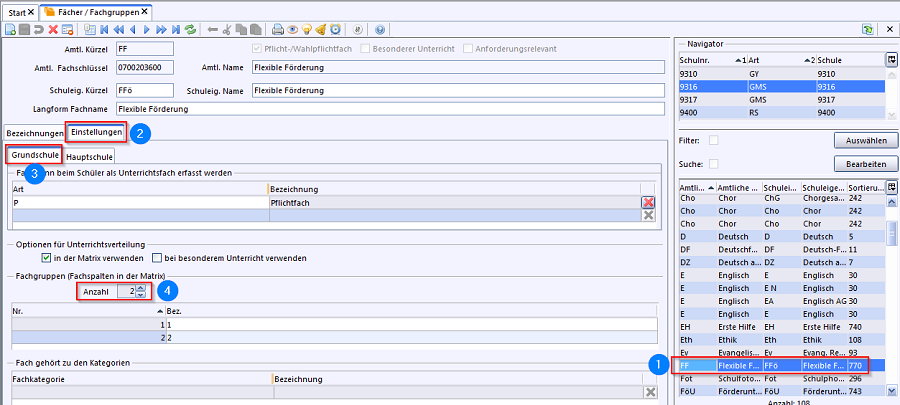900x405 pixels.
Task: Select Fachgruppe row number 2
Action: click(x=335, y=338)
